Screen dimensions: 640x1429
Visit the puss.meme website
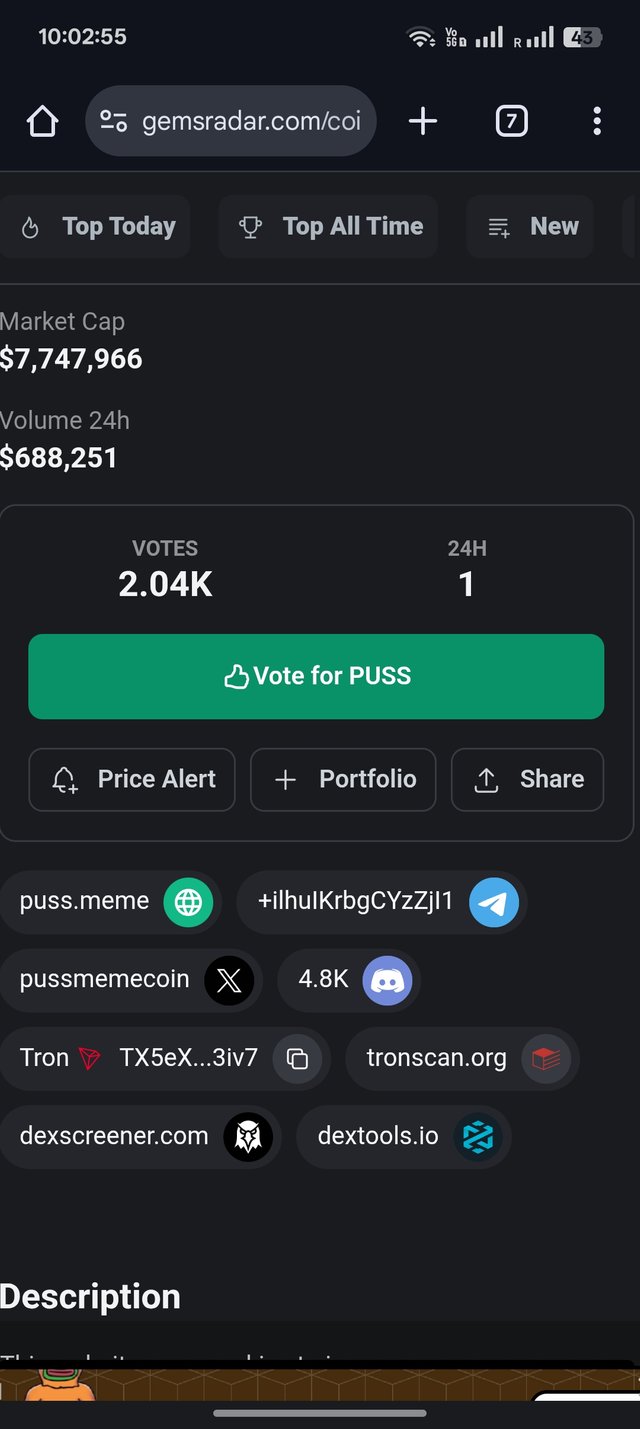[x=110, y=901]
